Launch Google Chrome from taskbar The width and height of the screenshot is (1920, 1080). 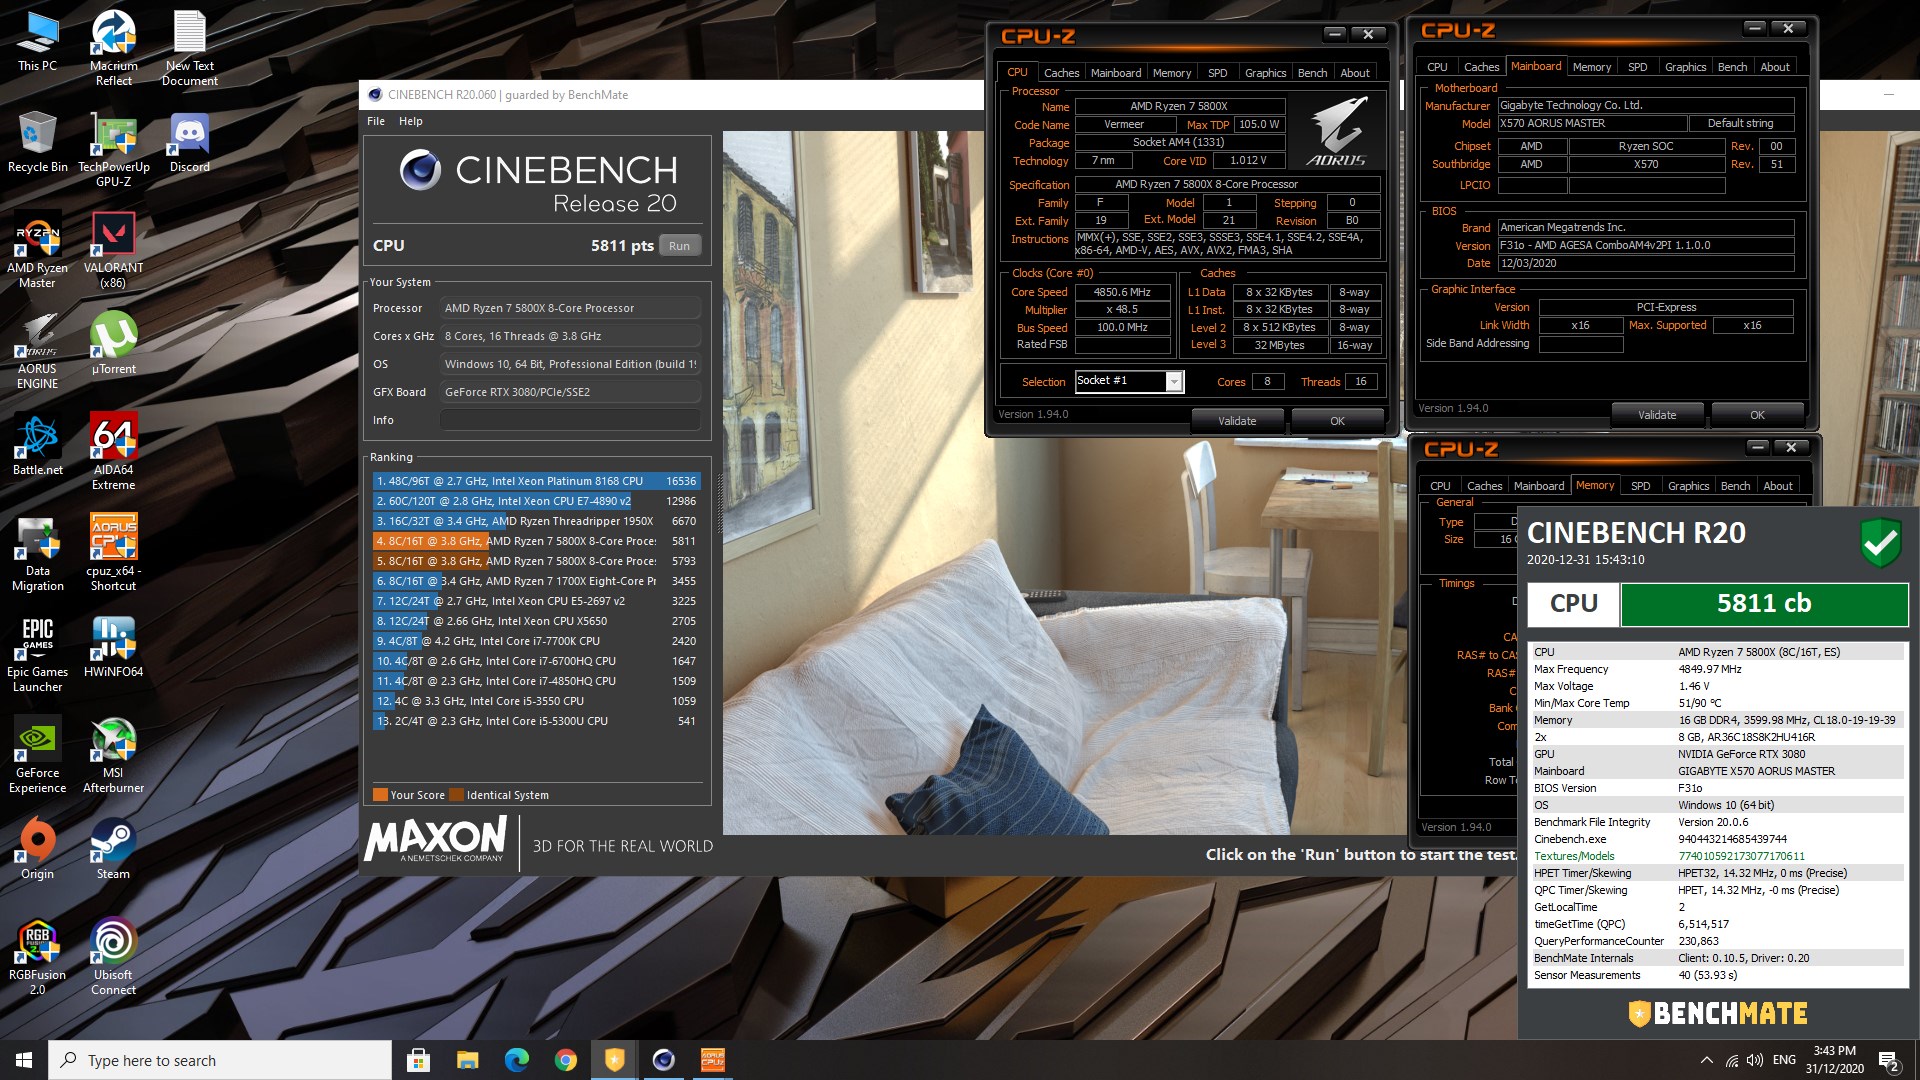coord(565,1060)
